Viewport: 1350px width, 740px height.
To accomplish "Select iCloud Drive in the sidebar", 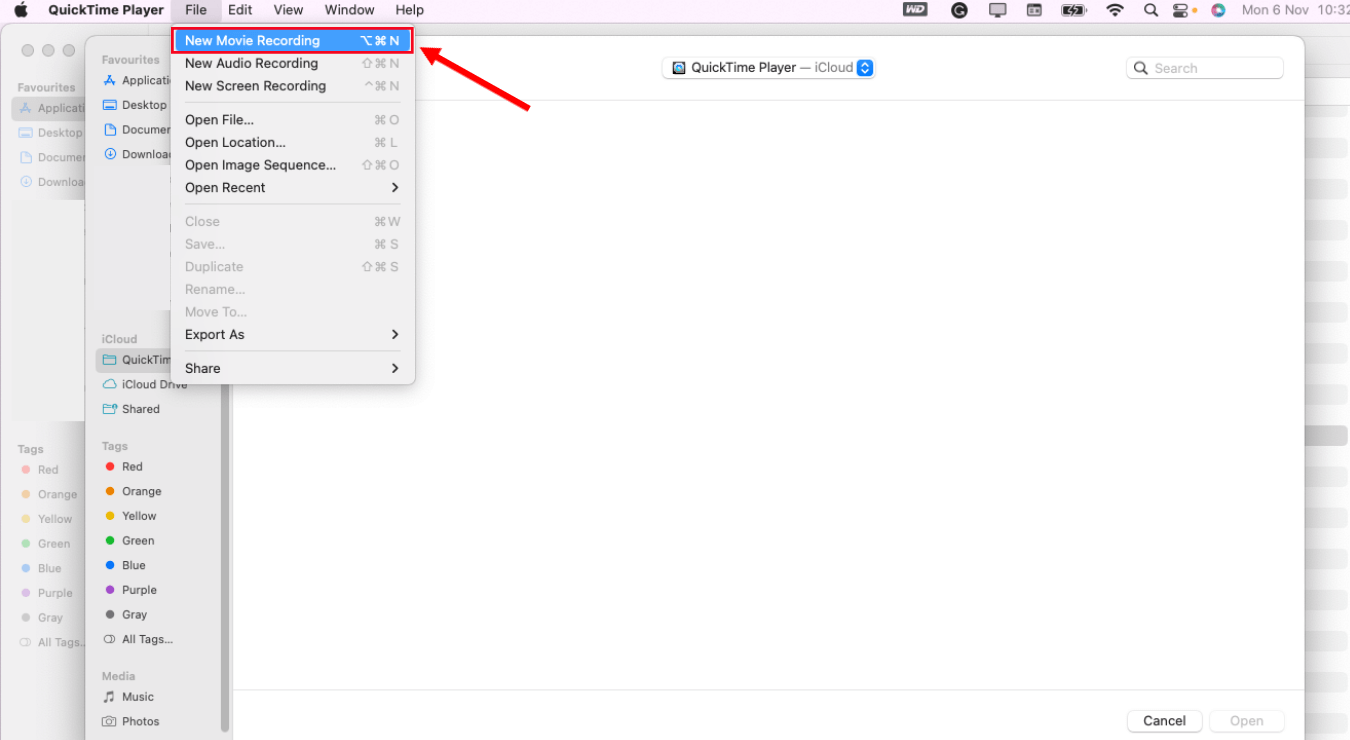I will [x=145, y=384].
